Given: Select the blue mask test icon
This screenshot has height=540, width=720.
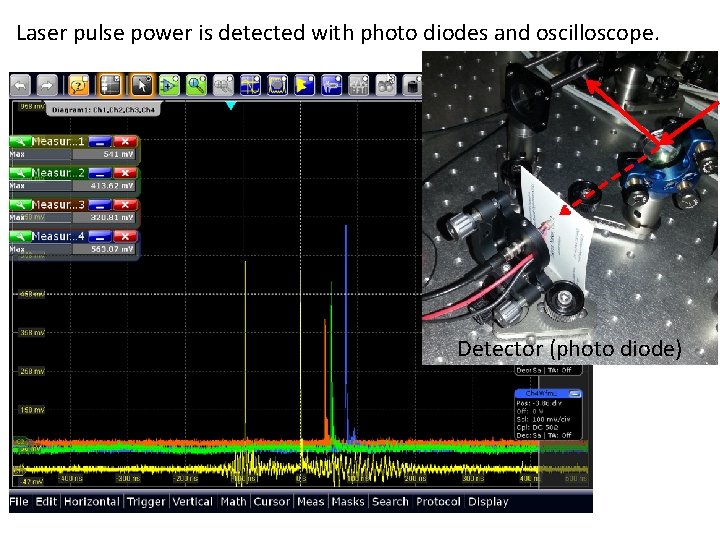Looking at the screenshot, I should (x=277, y=85).
